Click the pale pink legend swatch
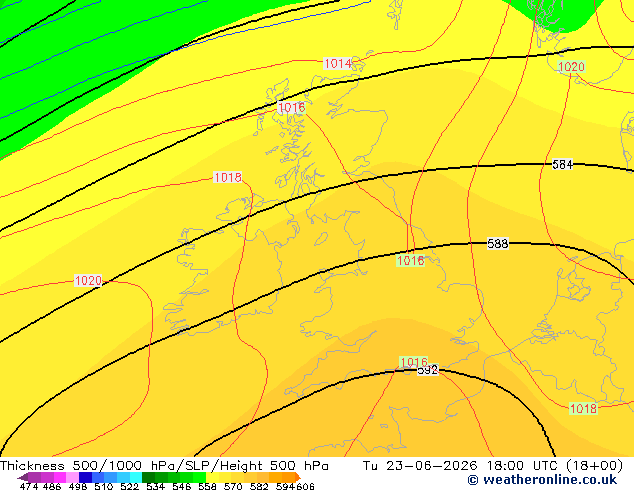The image size is (634, 490). pos(72,477)
